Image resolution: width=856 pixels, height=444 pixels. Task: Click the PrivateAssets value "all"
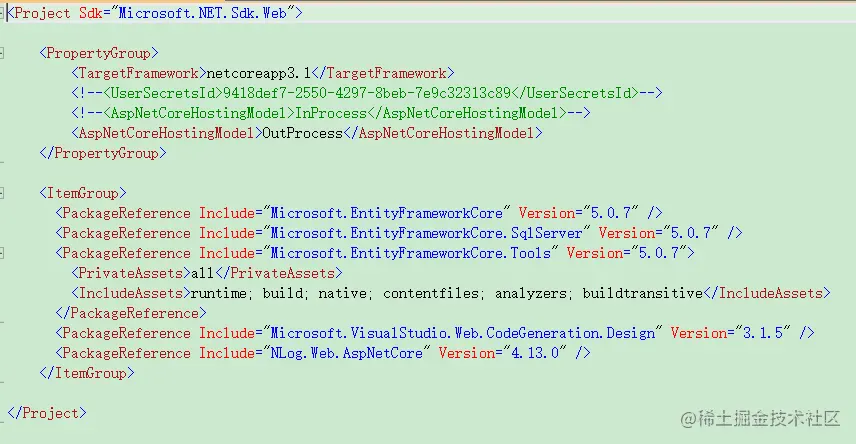pos(203,273)
